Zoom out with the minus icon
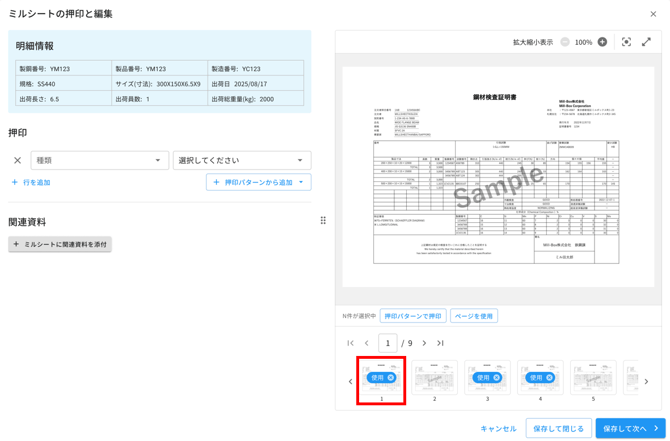 (565, 42)
